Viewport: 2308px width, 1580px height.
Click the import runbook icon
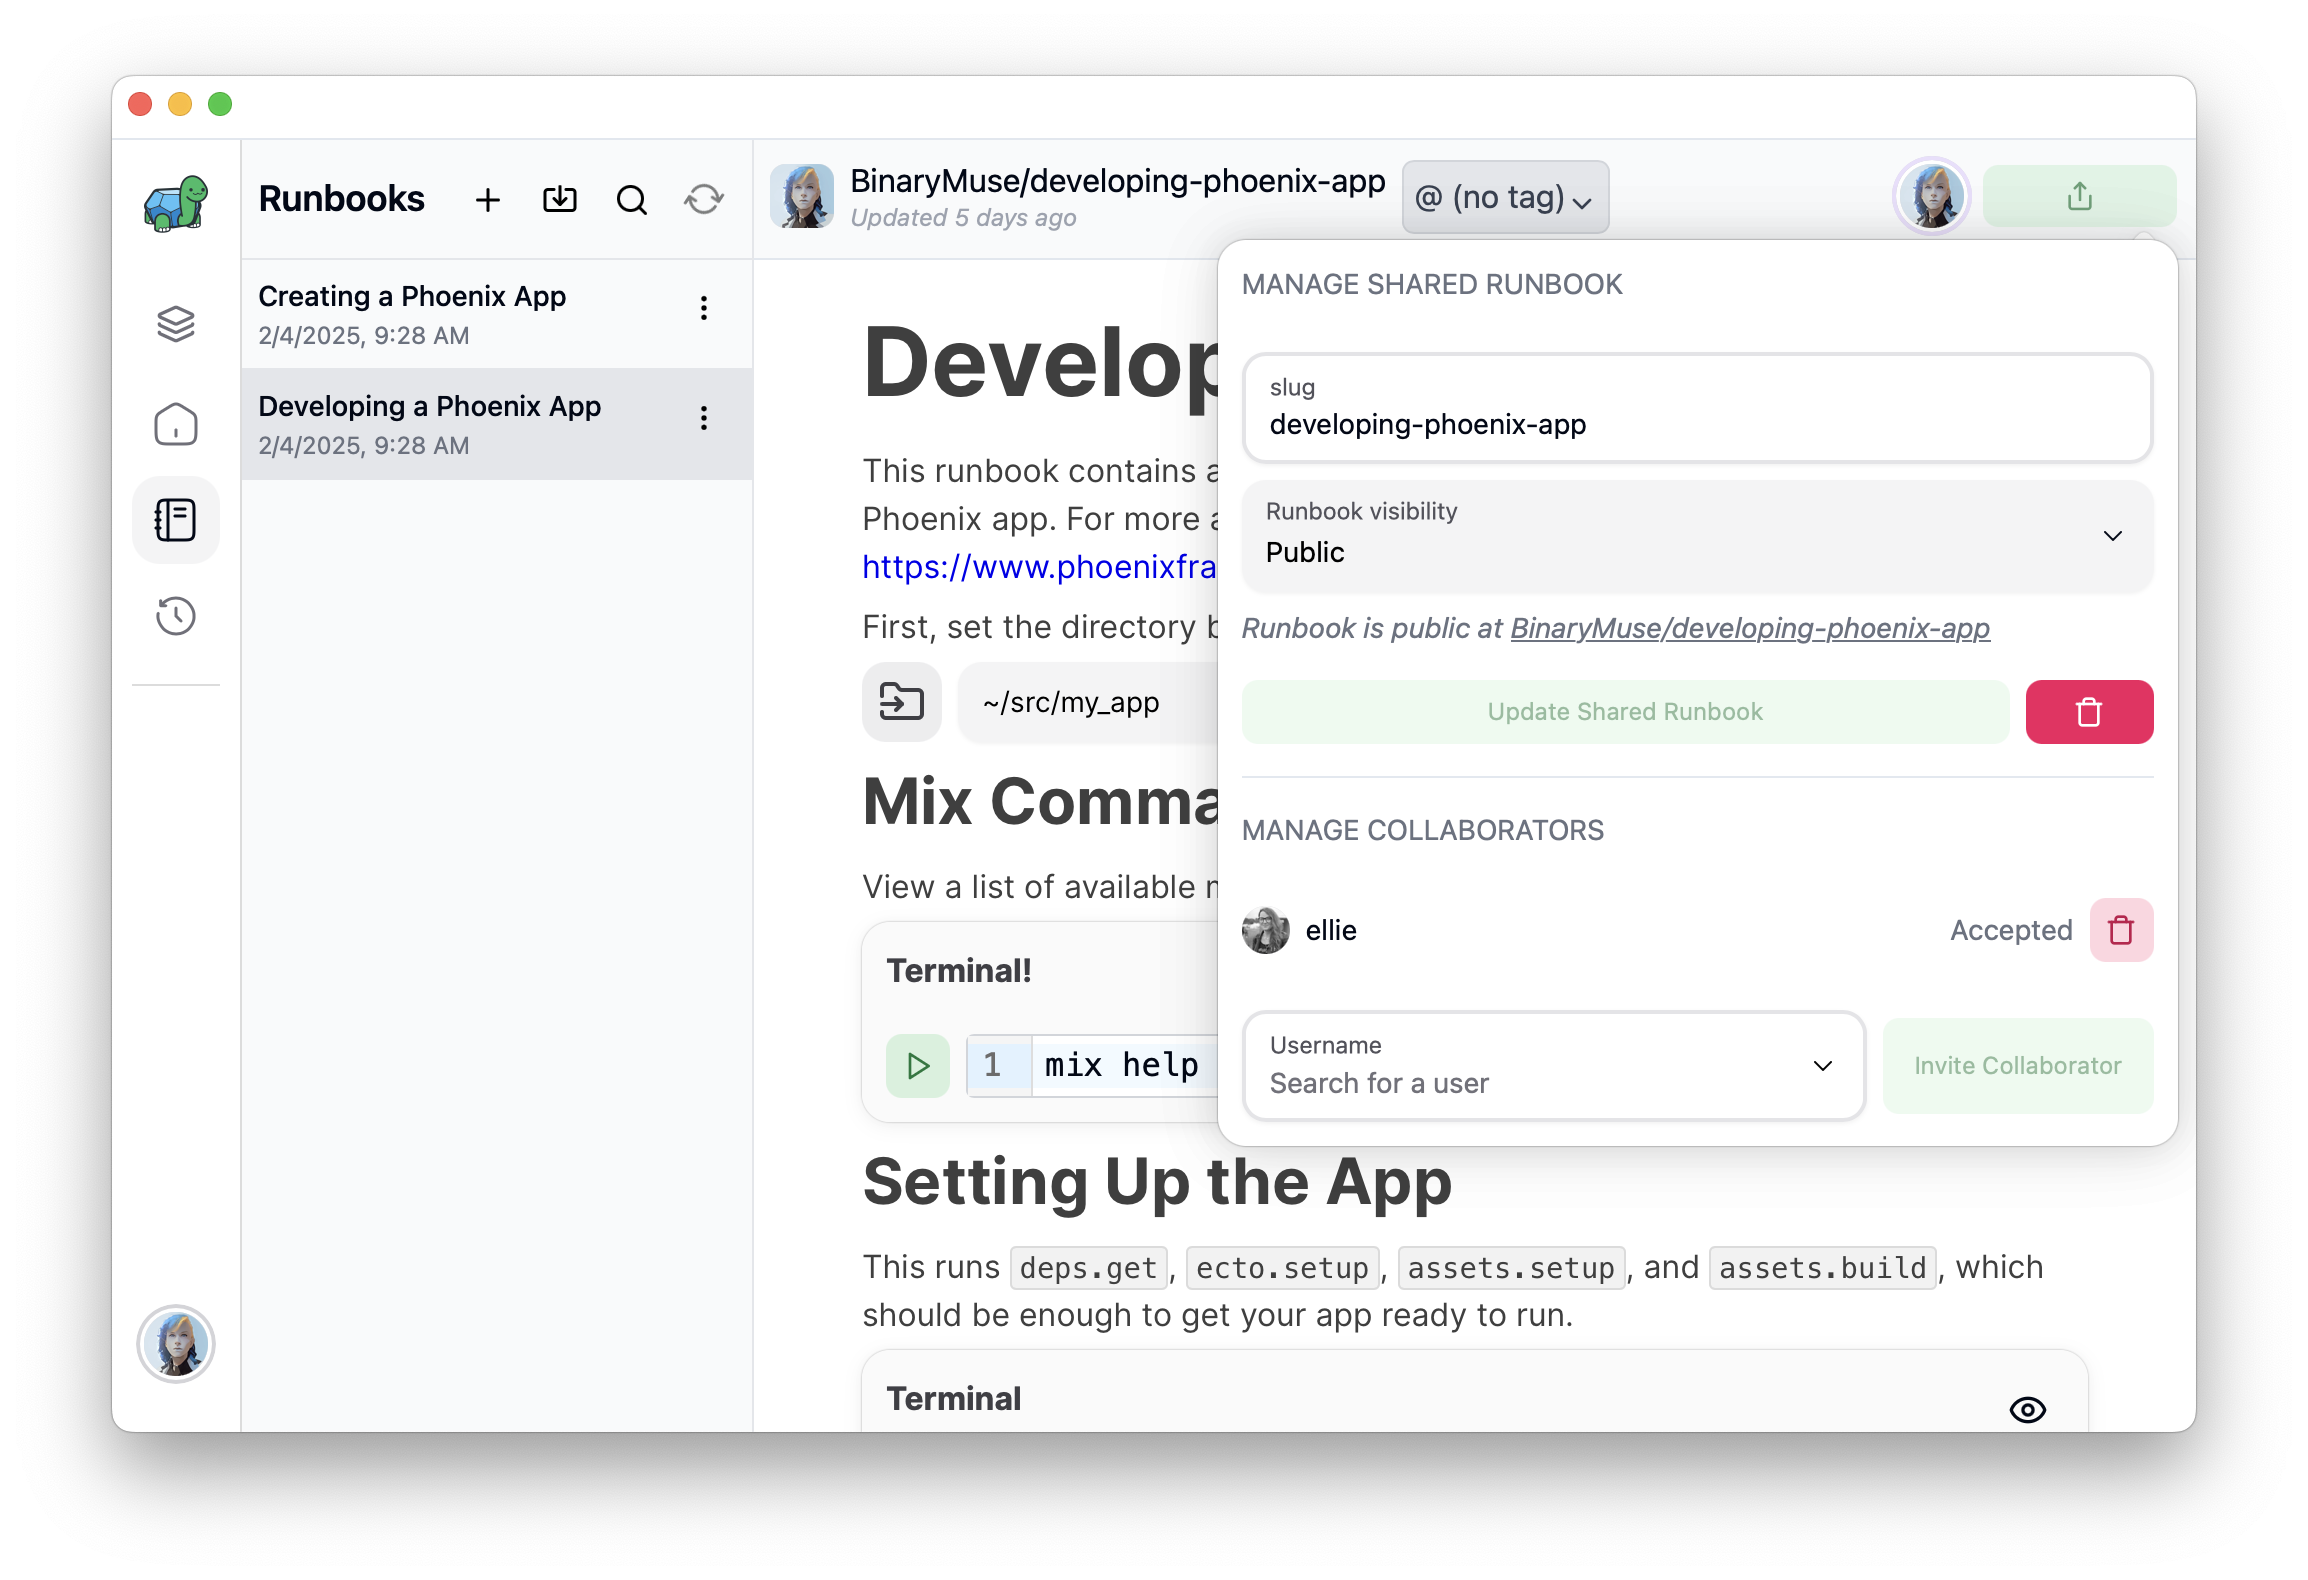pos(560,200)
